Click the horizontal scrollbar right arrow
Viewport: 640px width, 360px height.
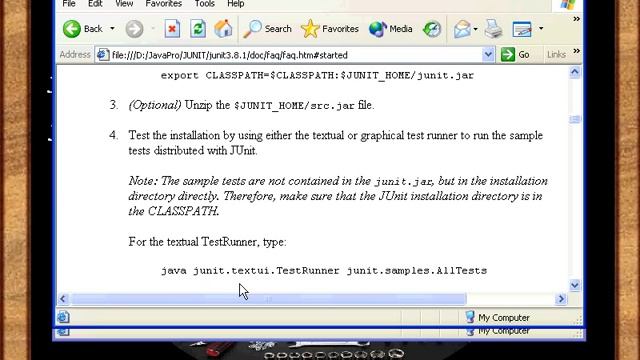click(561, 299)
